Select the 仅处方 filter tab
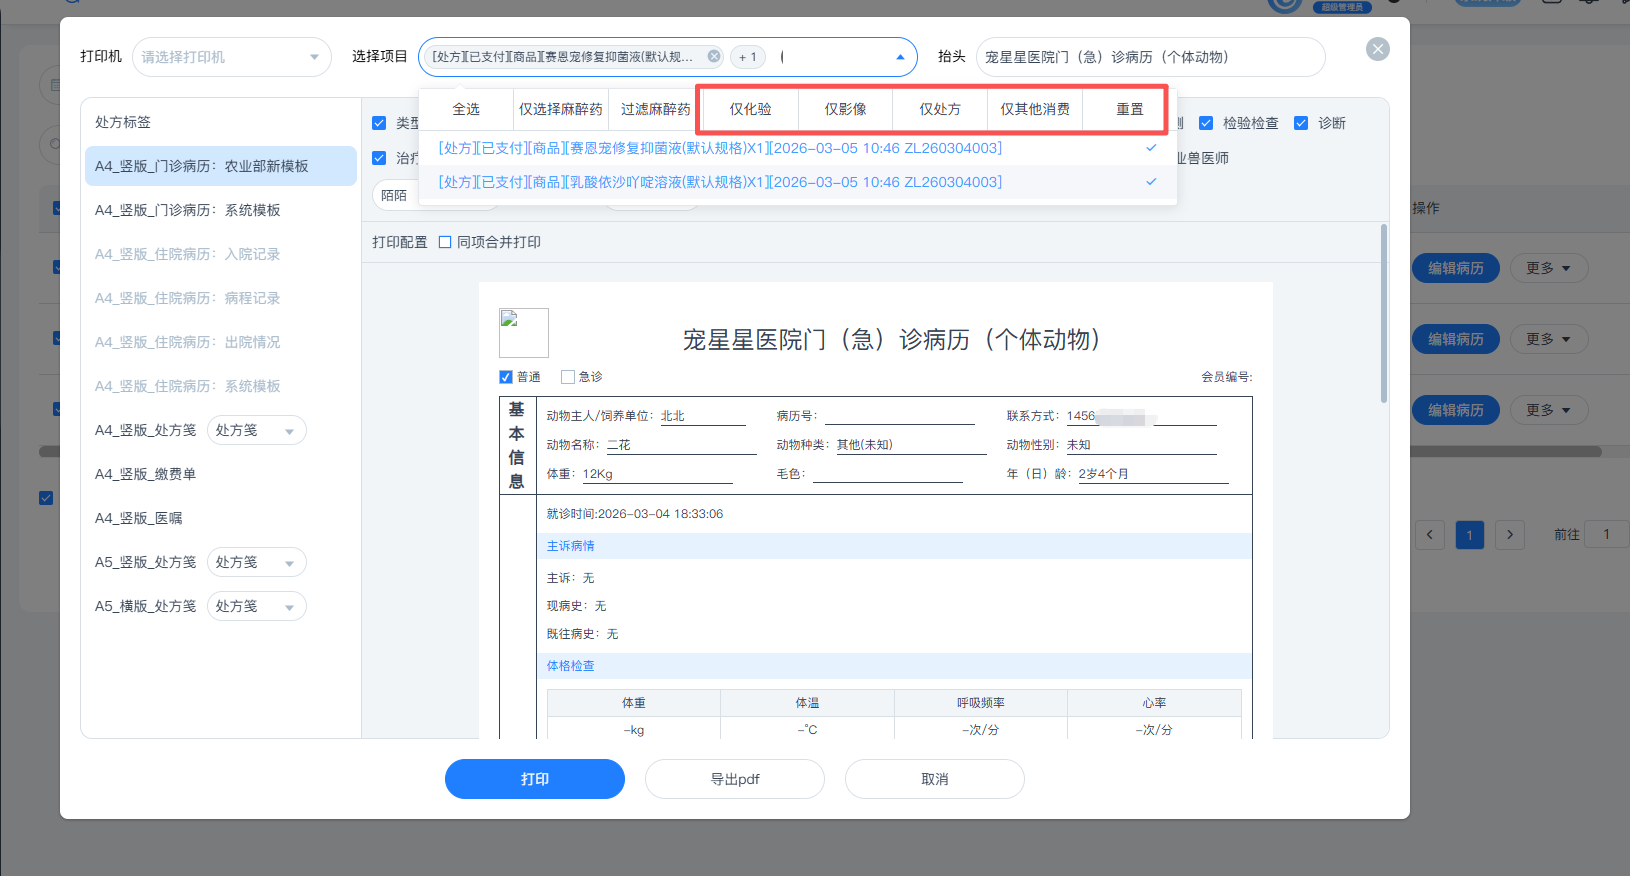This screenshot has height=876, width=1630. tap(940, 109)
